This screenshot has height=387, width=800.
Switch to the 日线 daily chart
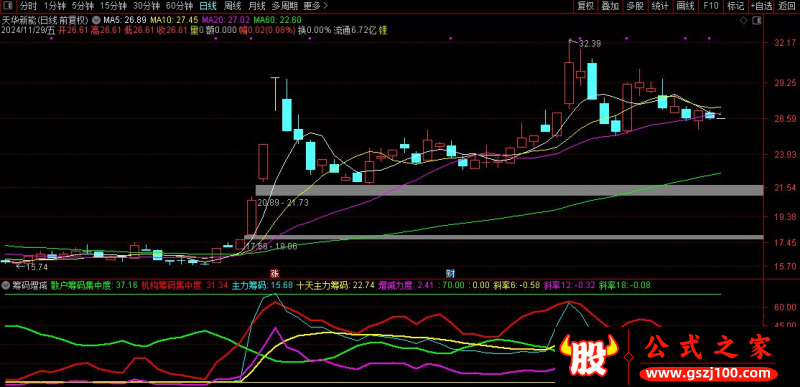[x=207, y=6]
